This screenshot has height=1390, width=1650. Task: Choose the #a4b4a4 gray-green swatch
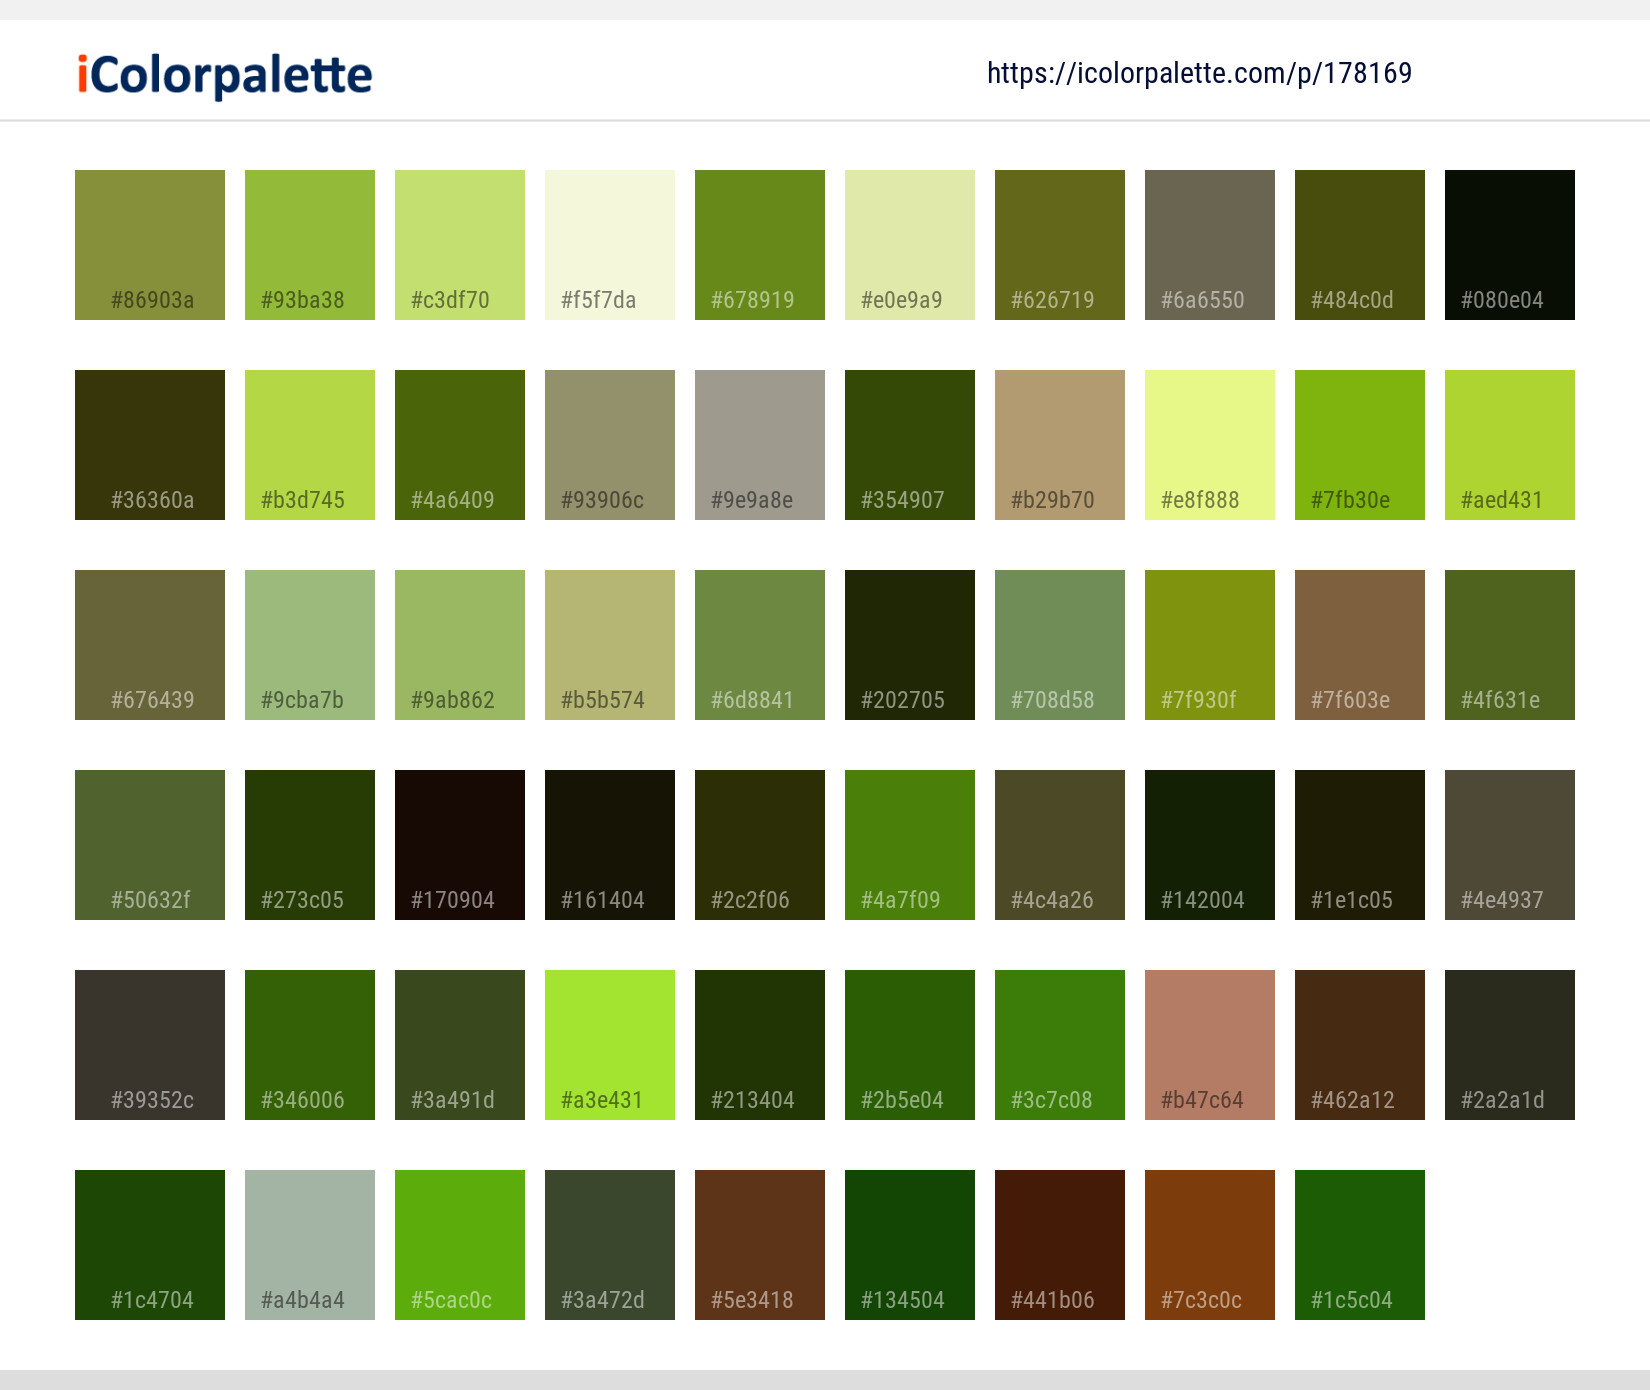(x=310, y=1245)
